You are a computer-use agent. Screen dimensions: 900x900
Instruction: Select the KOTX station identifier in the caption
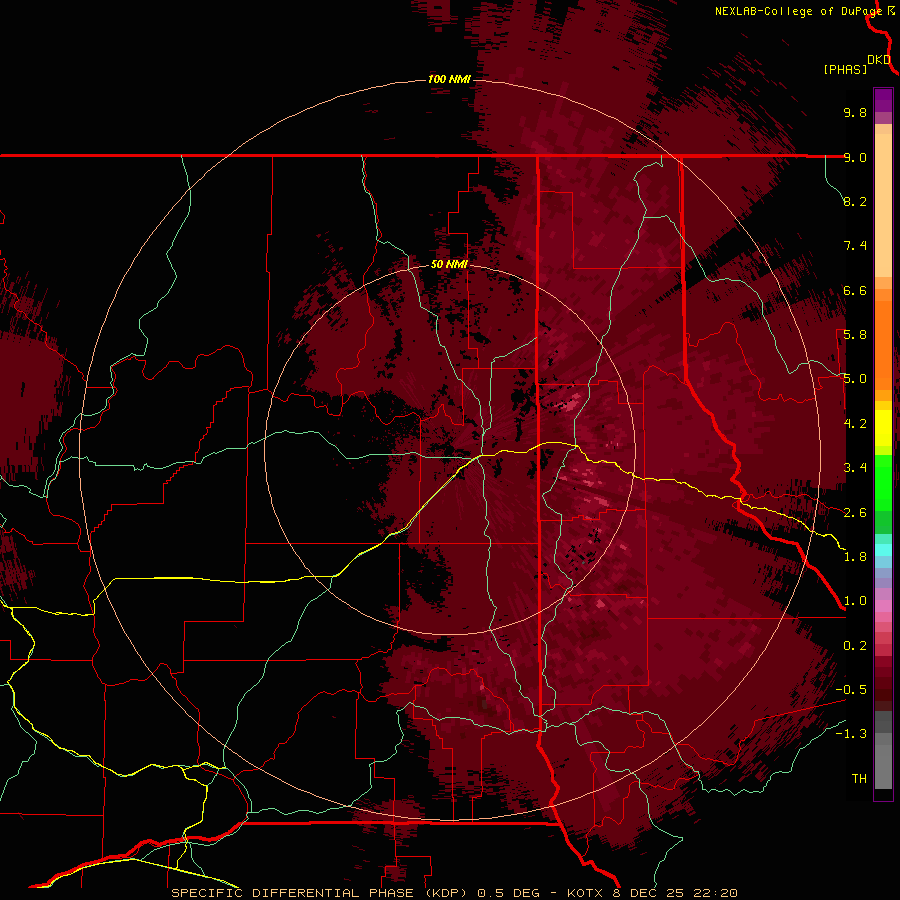(x=584, y=893)
